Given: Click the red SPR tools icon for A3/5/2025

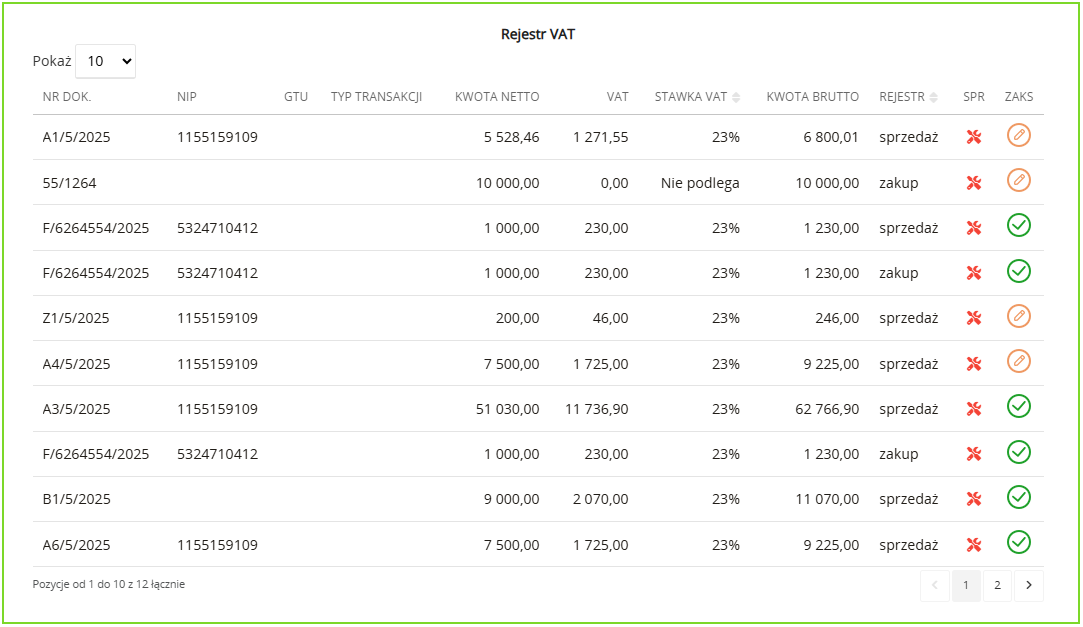Looking at the screenshot, I should pyautogui.click(x=974, y=409).
